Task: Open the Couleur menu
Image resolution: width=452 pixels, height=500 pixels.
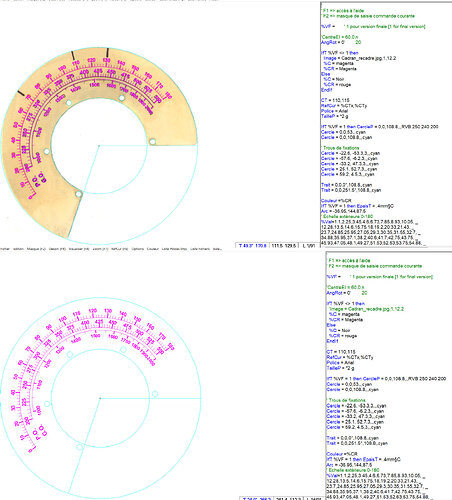Action: (x=153, y=249)
